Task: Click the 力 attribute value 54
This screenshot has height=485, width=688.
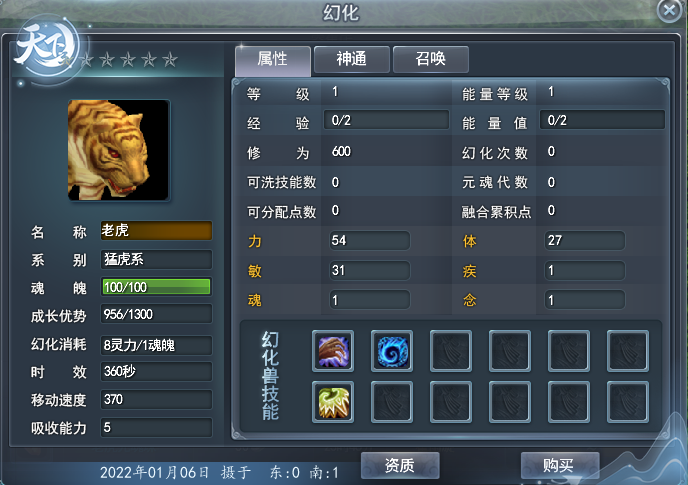Action: coord(369,241)
